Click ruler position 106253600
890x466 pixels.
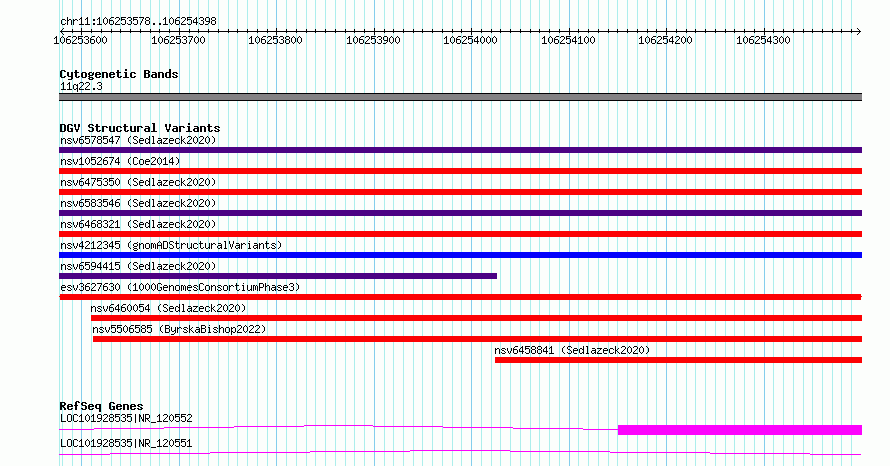point(80,40)
